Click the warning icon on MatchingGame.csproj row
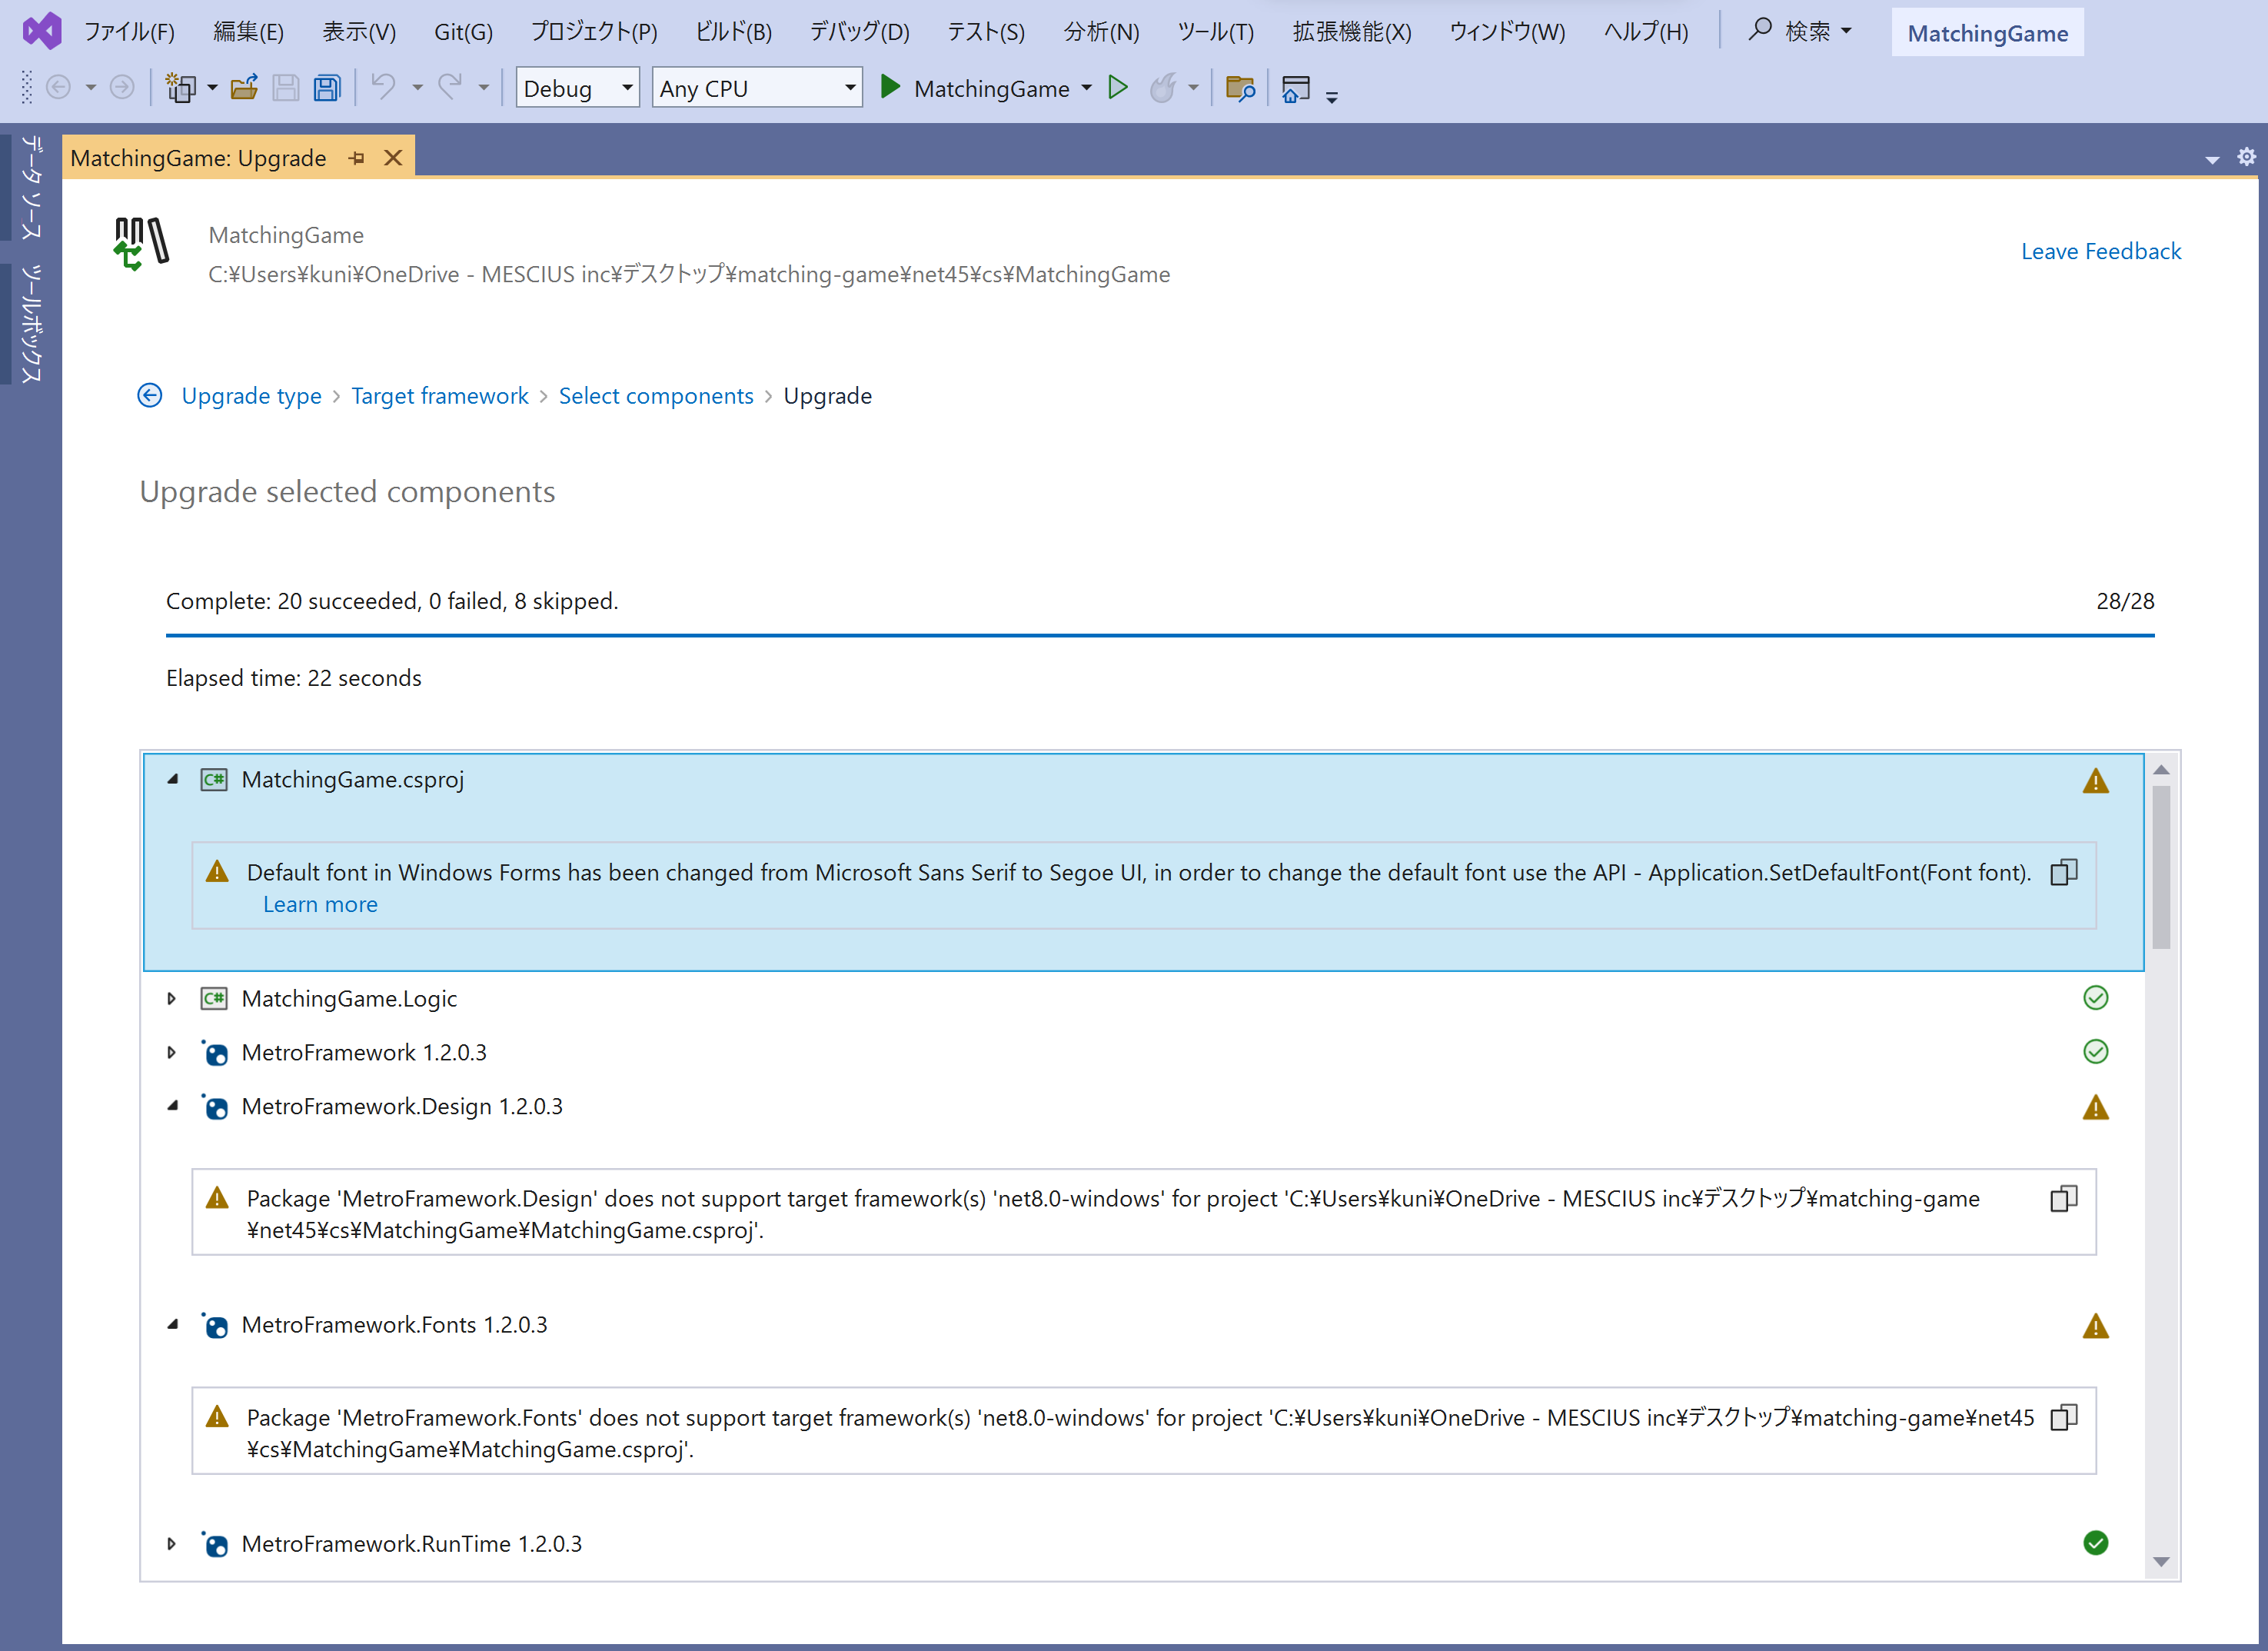Image resolution: width=2268 pixels, height=1651 pixels. pyautogui.click(x=2096, y=781)
